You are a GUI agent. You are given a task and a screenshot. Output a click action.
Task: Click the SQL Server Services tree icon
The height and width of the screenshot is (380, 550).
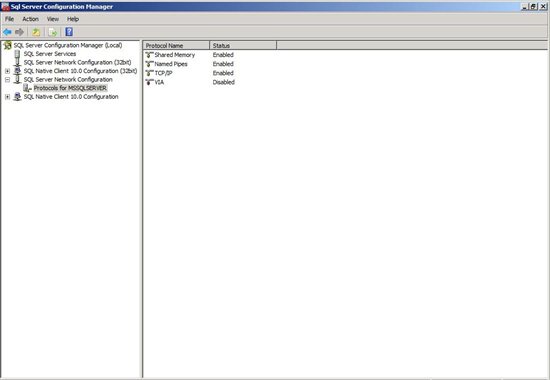click(17, 54)
